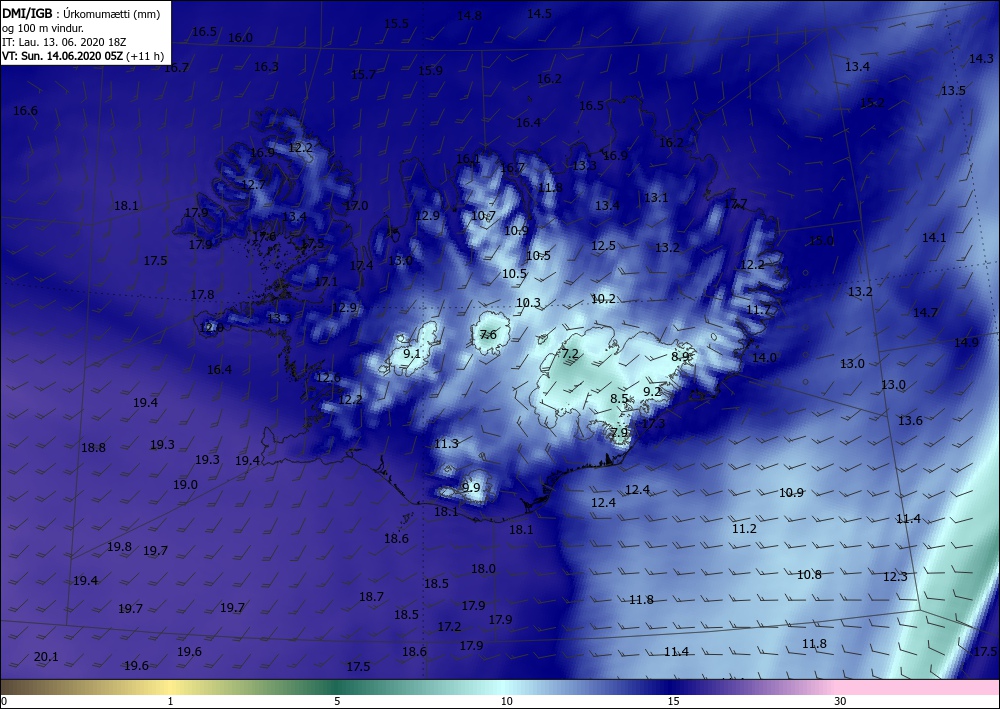Viewport: 1000px width, 709px height.
Task: Click the value 9.9 near the south coast
Action: click(x=471, y=488)
